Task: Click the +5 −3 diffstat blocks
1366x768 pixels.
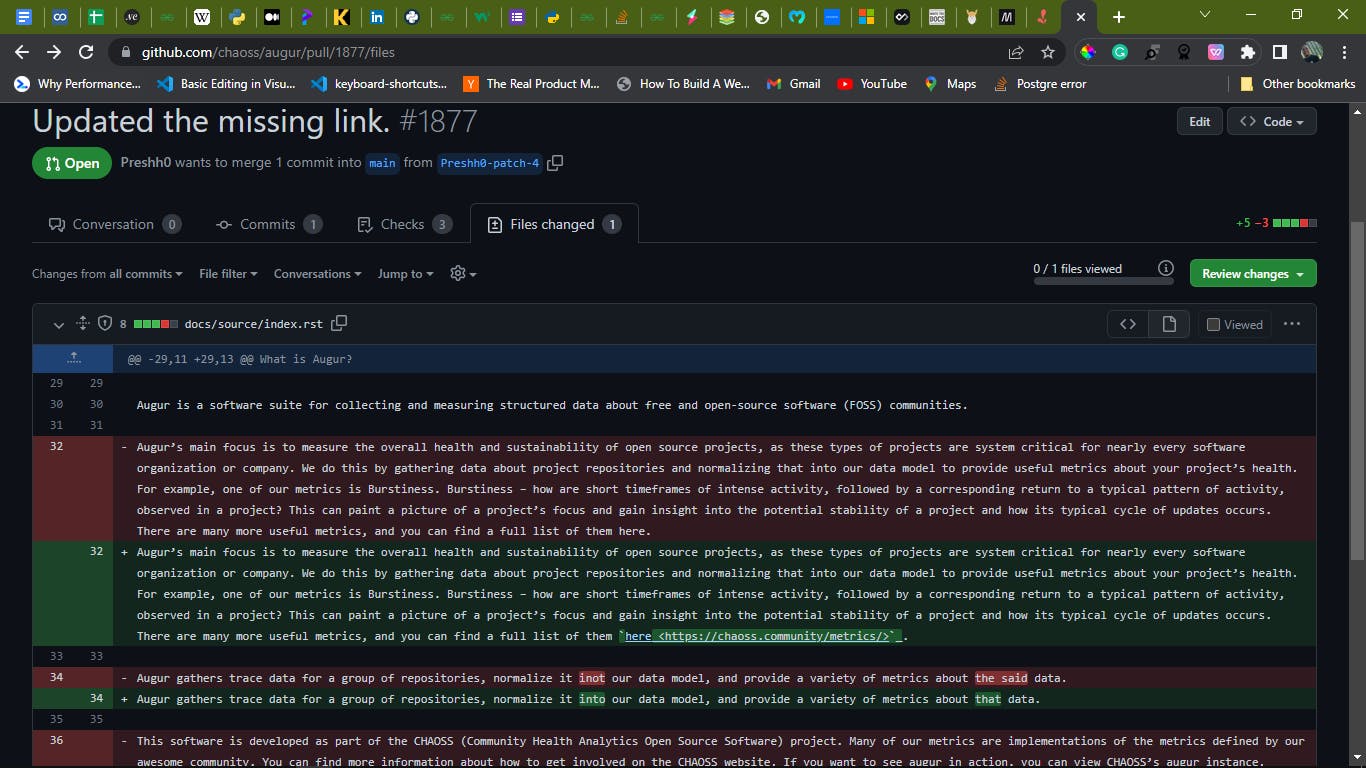Action: 1295,223
